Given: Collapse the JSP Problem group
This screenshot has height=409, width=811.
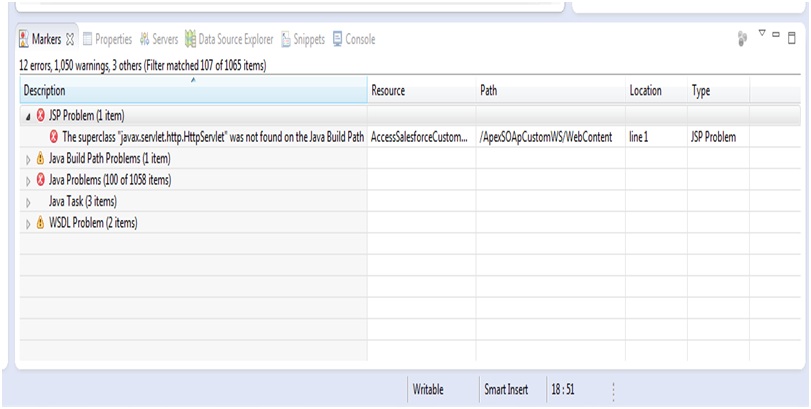Looking at the screenshot, I should coord(28,116).
